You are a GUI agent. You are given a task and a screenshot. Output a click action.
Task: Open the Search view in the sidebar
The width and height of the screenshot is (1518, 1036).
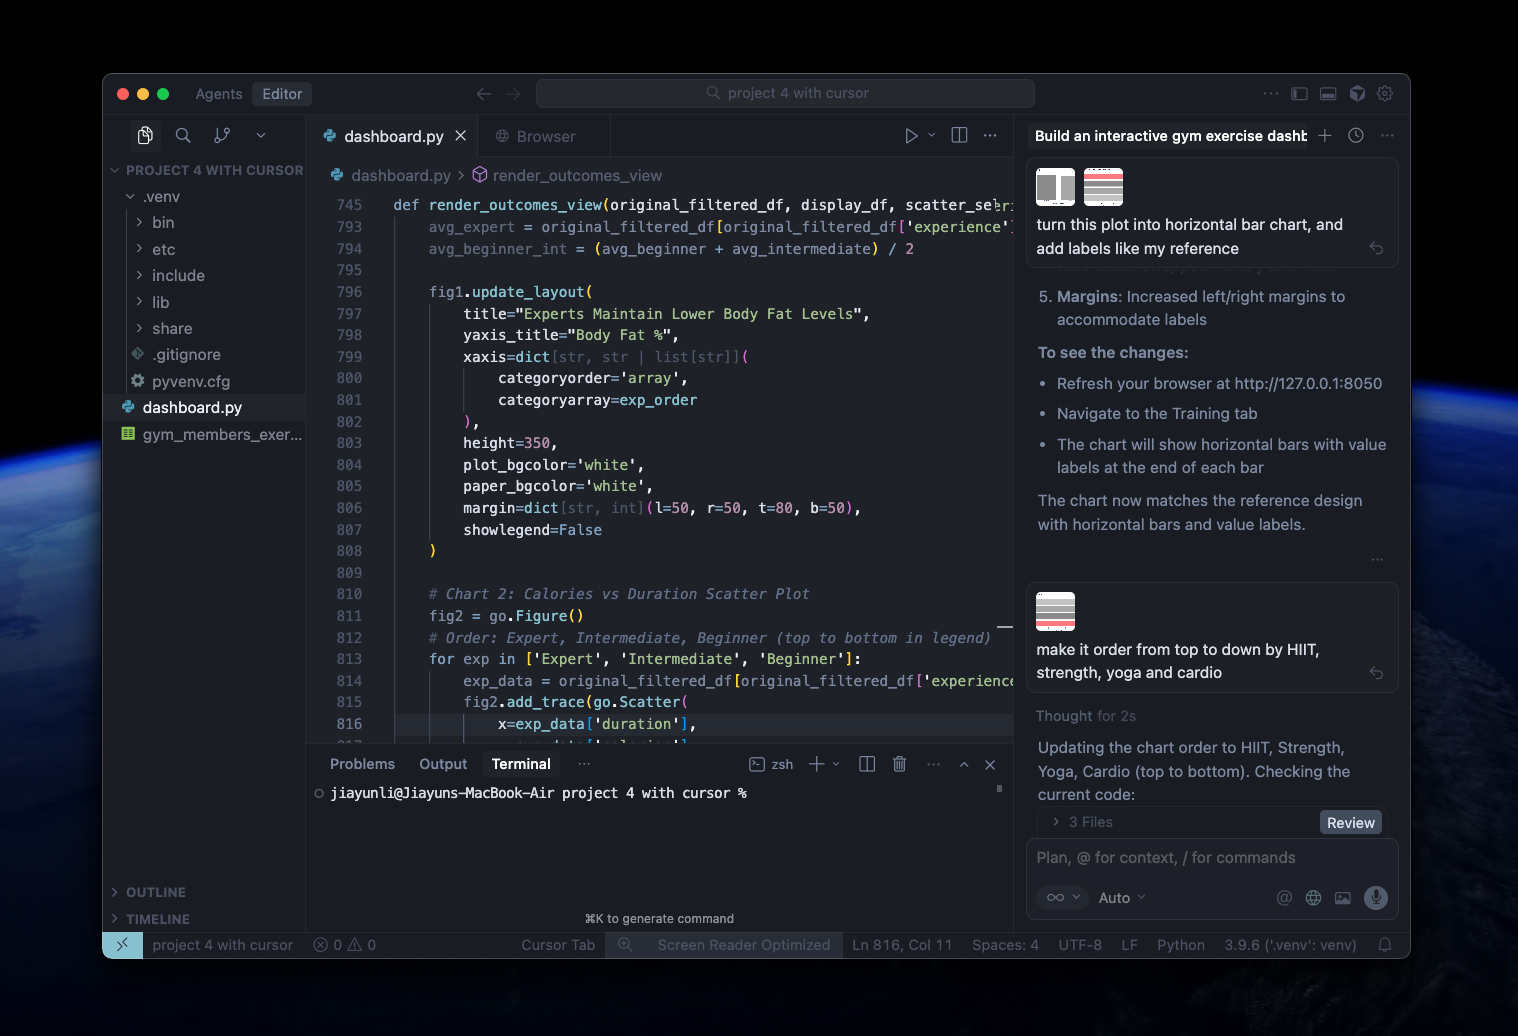click(x=183, y=135)
